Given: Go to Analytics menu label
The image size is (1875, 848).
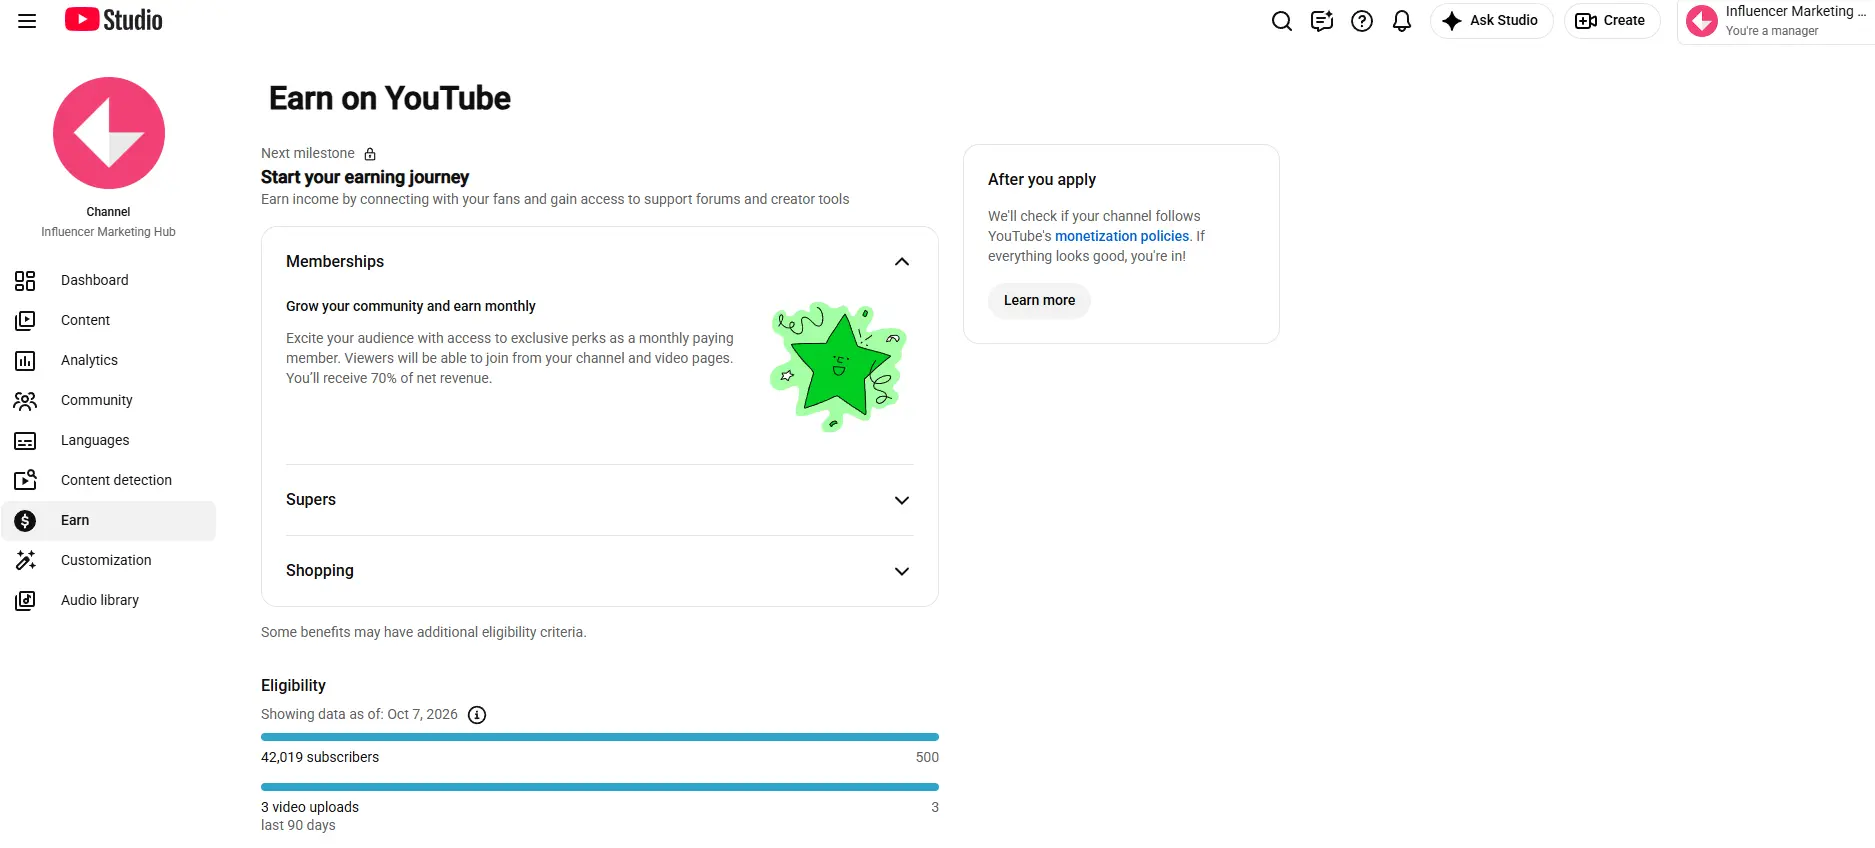Looking at the screenshot, I should tap(89, 360).
